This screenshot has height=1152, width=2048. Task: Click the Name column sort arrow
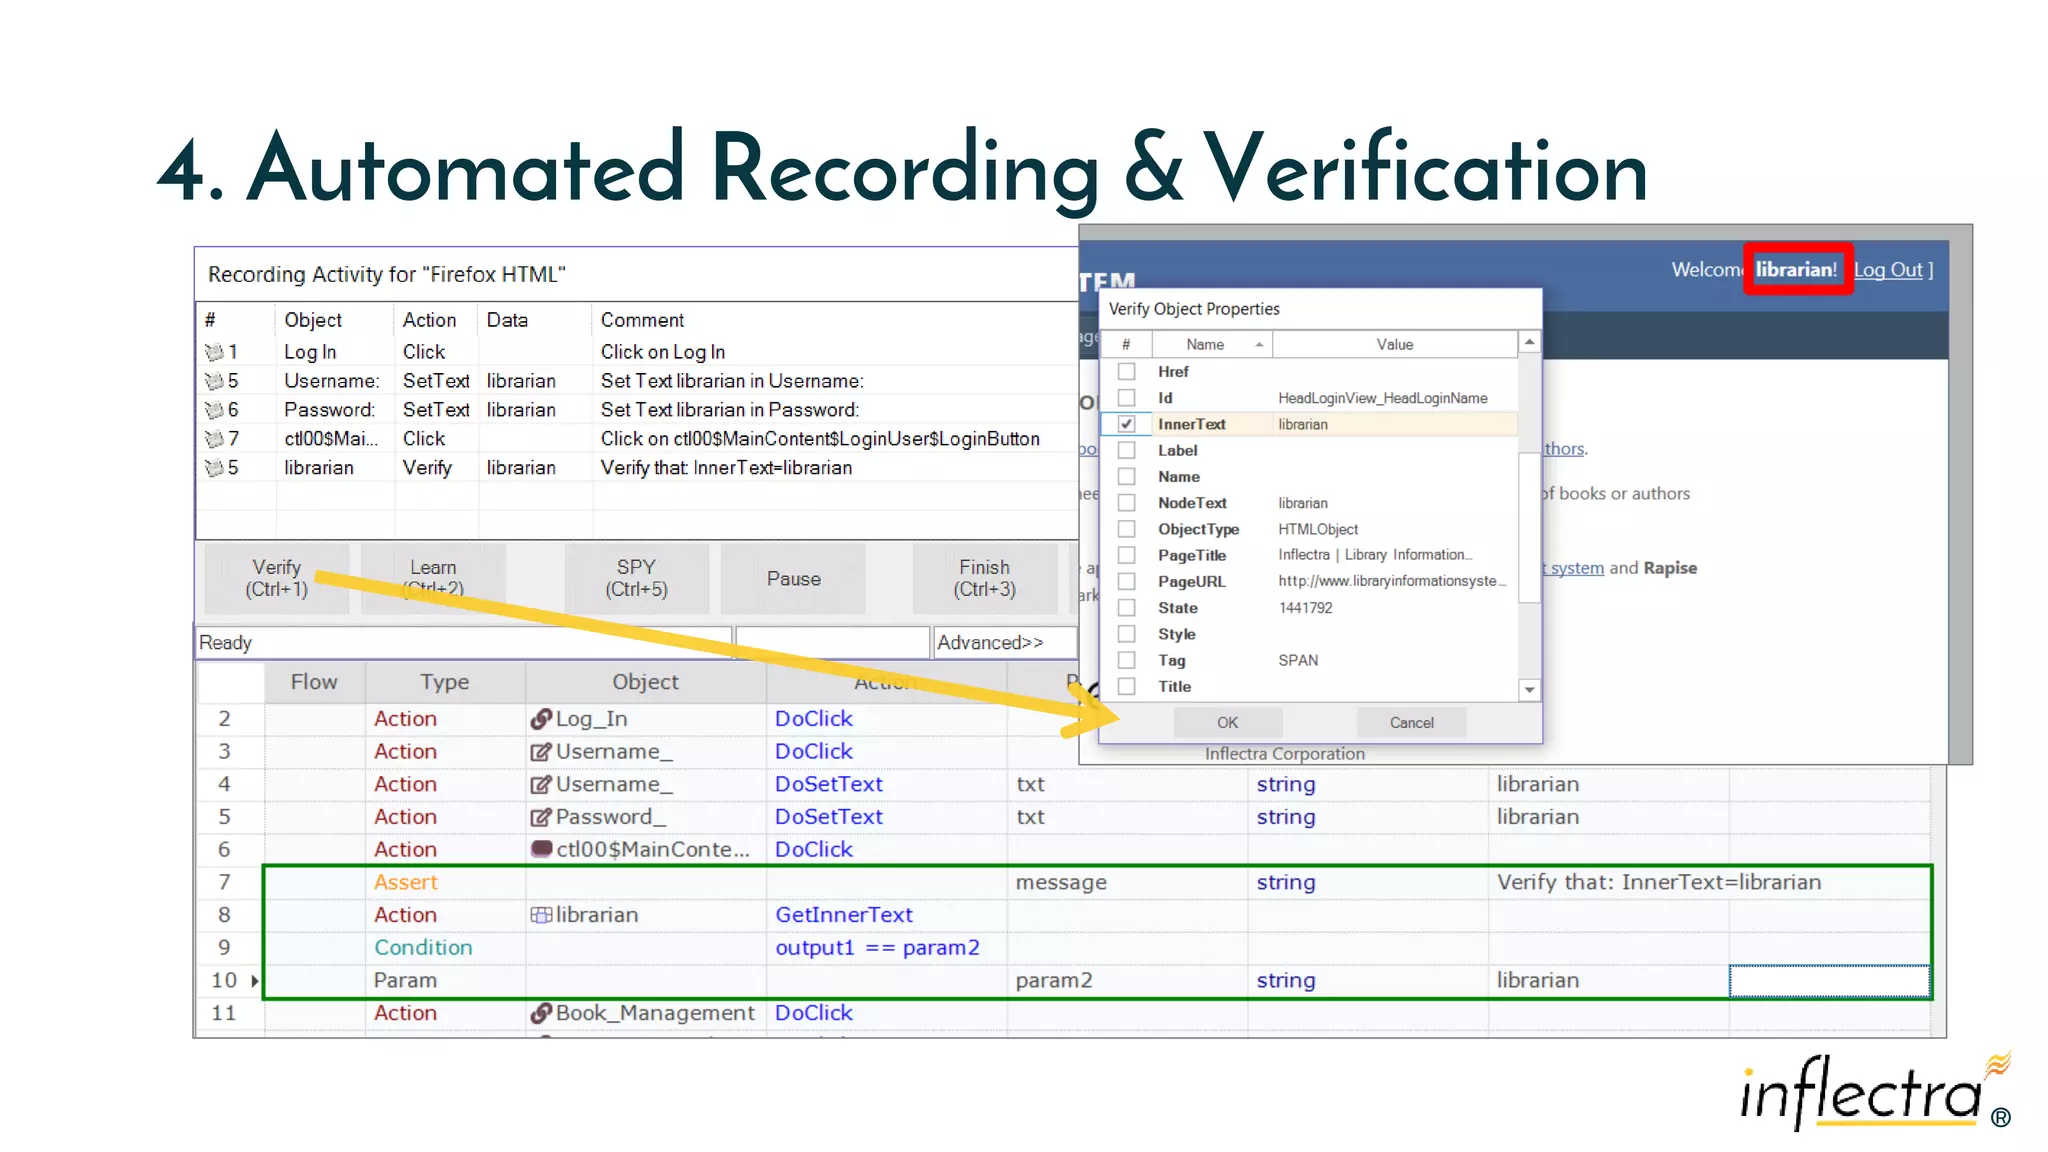[x=1259, y=345]
